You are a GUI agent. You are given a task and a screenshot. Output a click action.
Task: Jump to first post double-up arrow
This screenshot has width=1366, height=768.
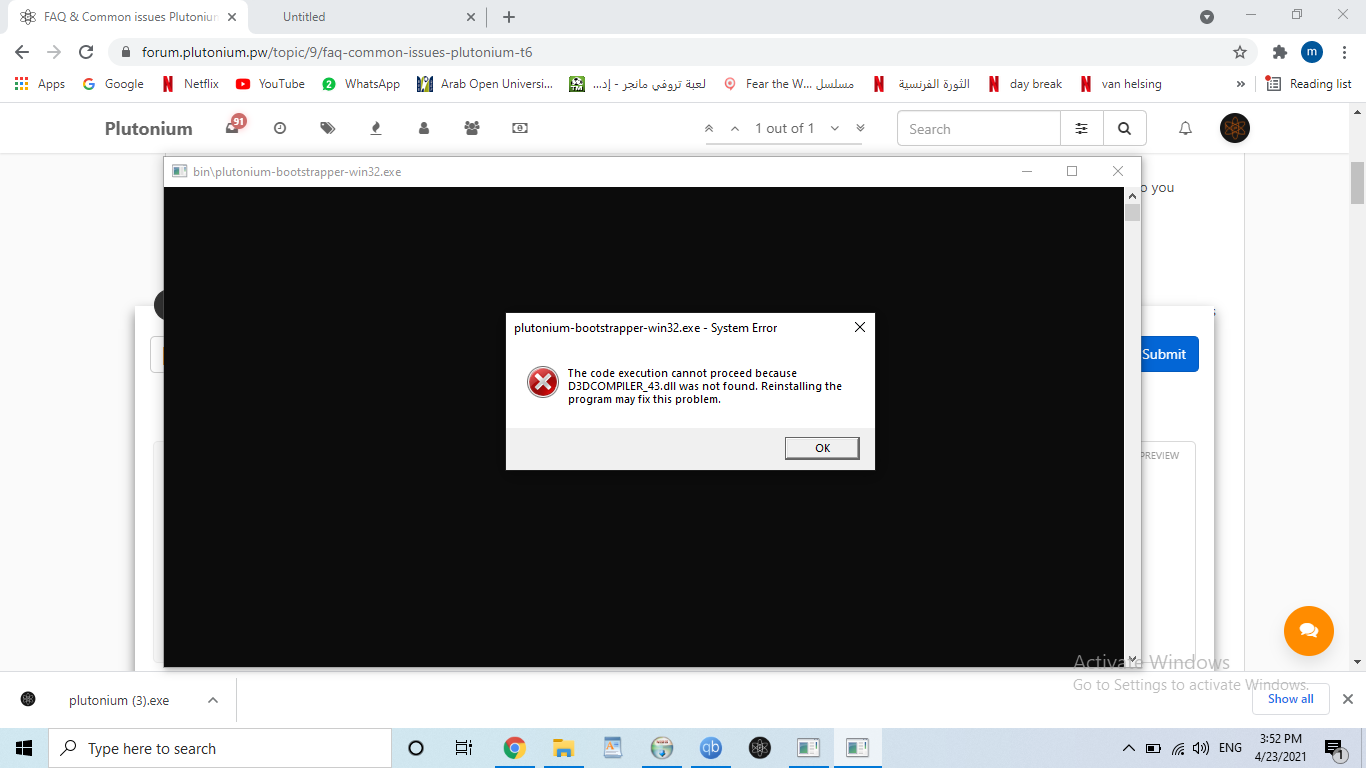[x=709, y=128]
